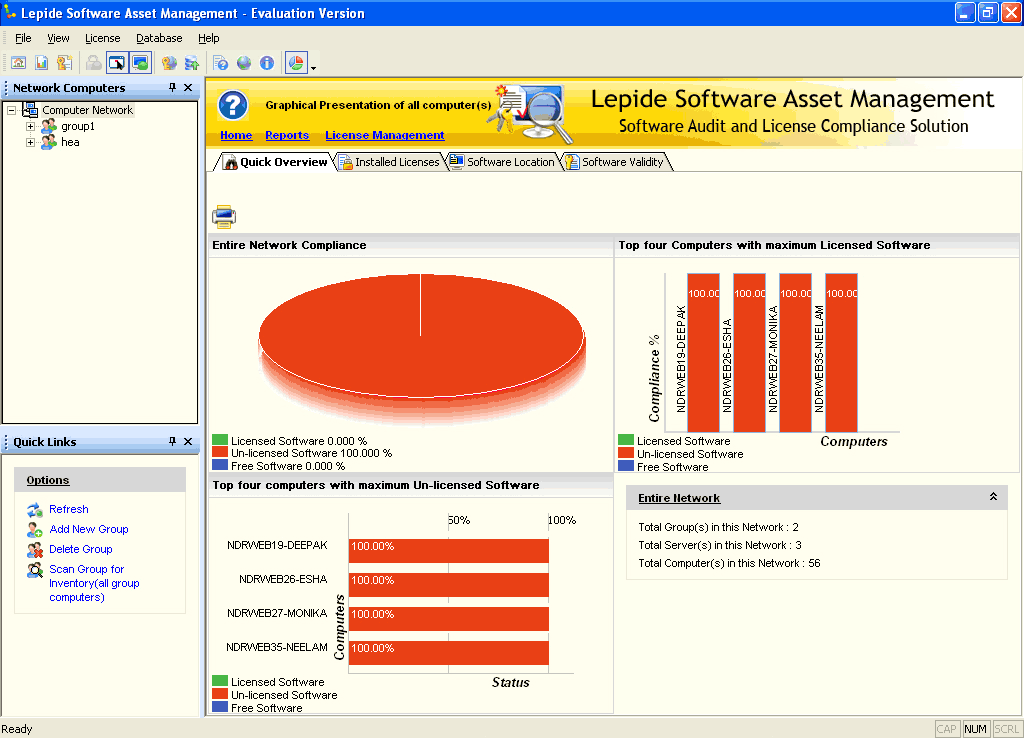The height and width of the screenshot is (738, 1024).
Task: Click the help document toolbar icon
Action: coord(221,63)
